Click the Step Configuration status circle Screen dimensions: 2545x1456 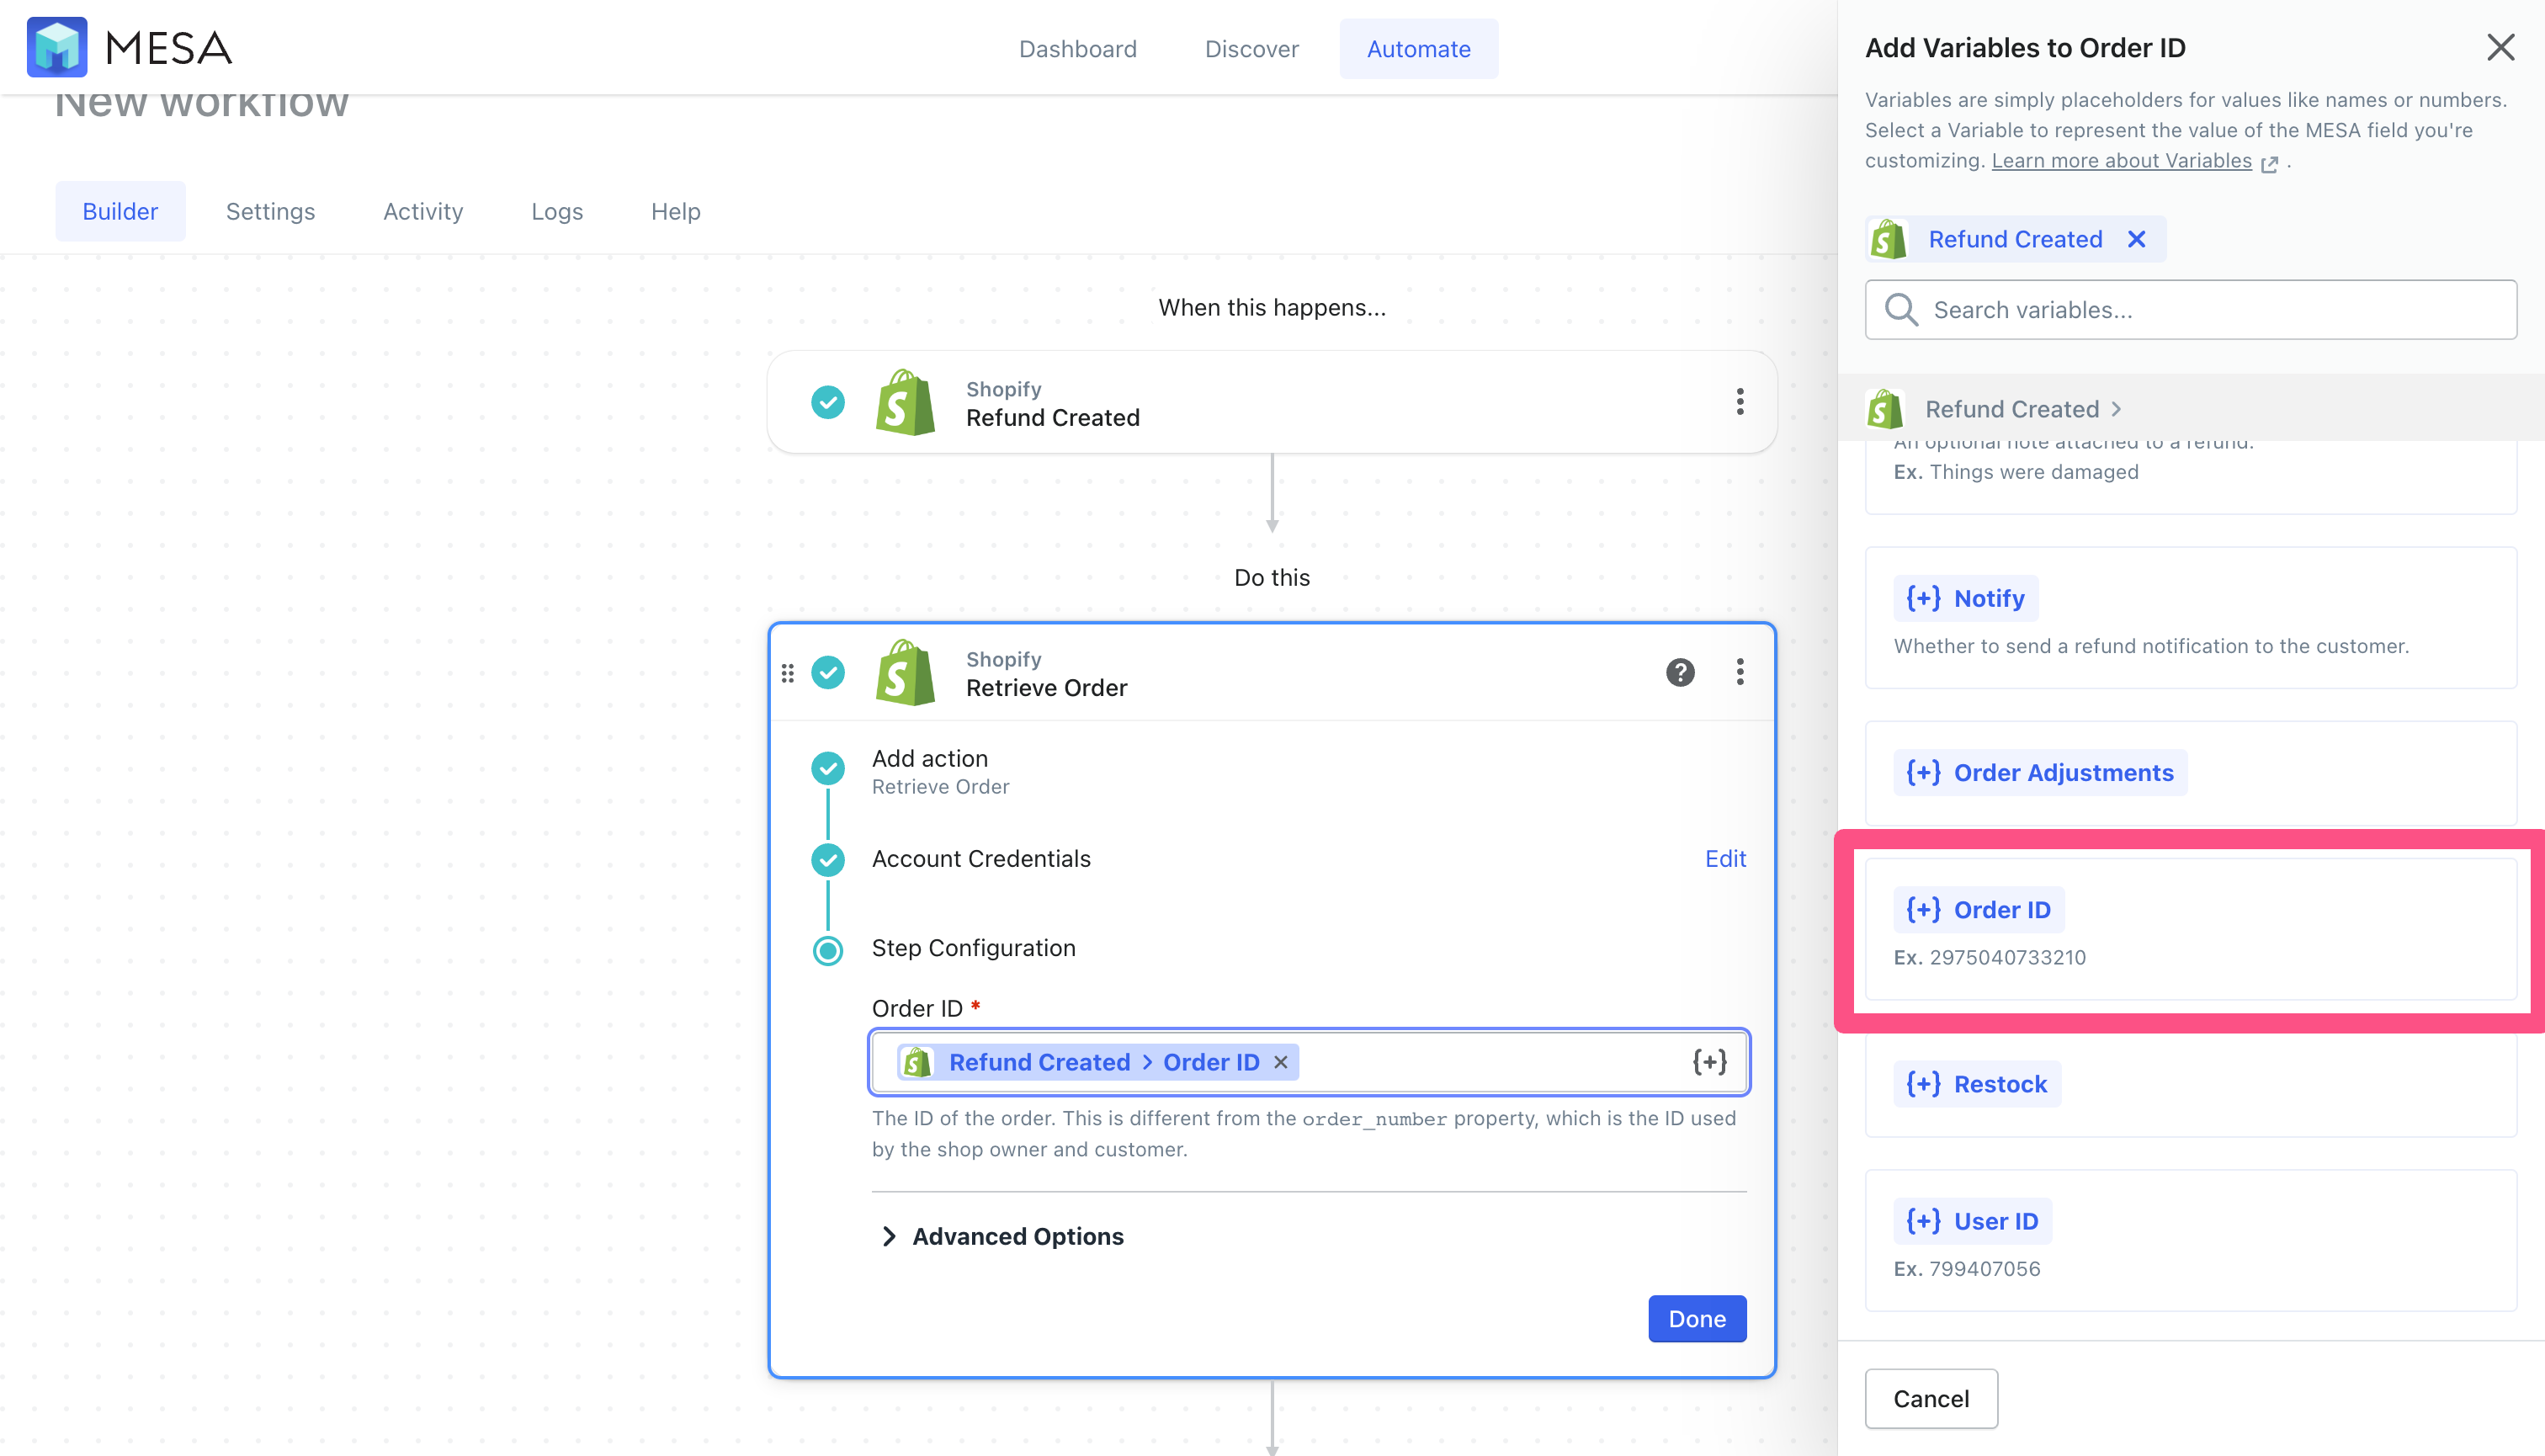coord(828,950)
